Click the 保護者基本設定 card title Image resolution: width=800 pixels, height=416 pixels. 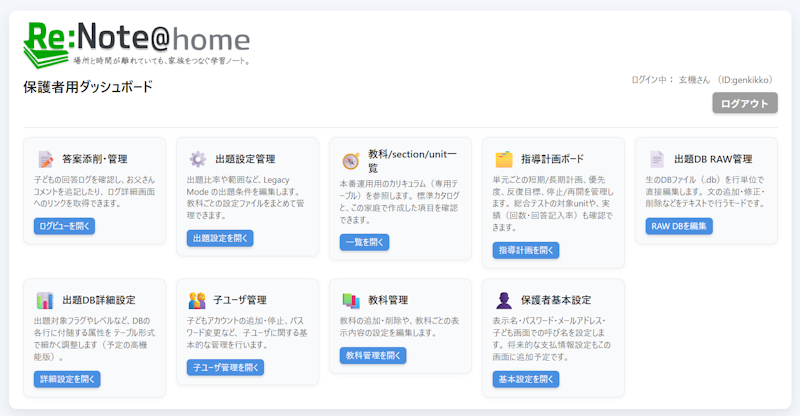tap(556, 300)
